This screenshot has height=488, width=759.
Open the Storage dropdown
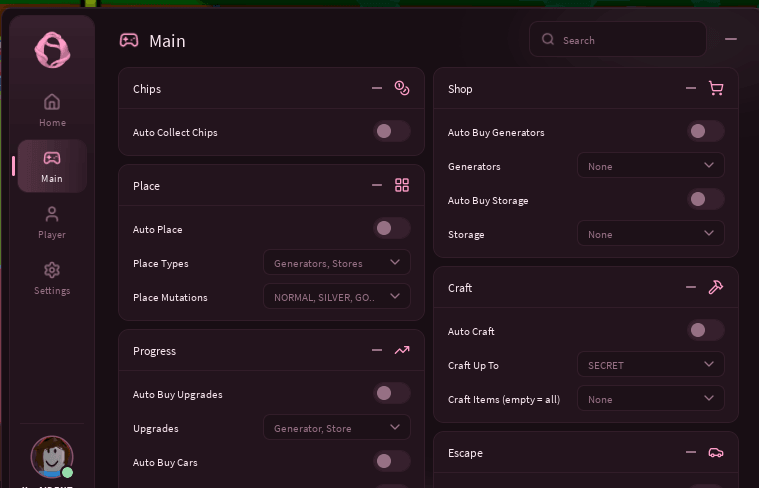[x=651, y=233]
